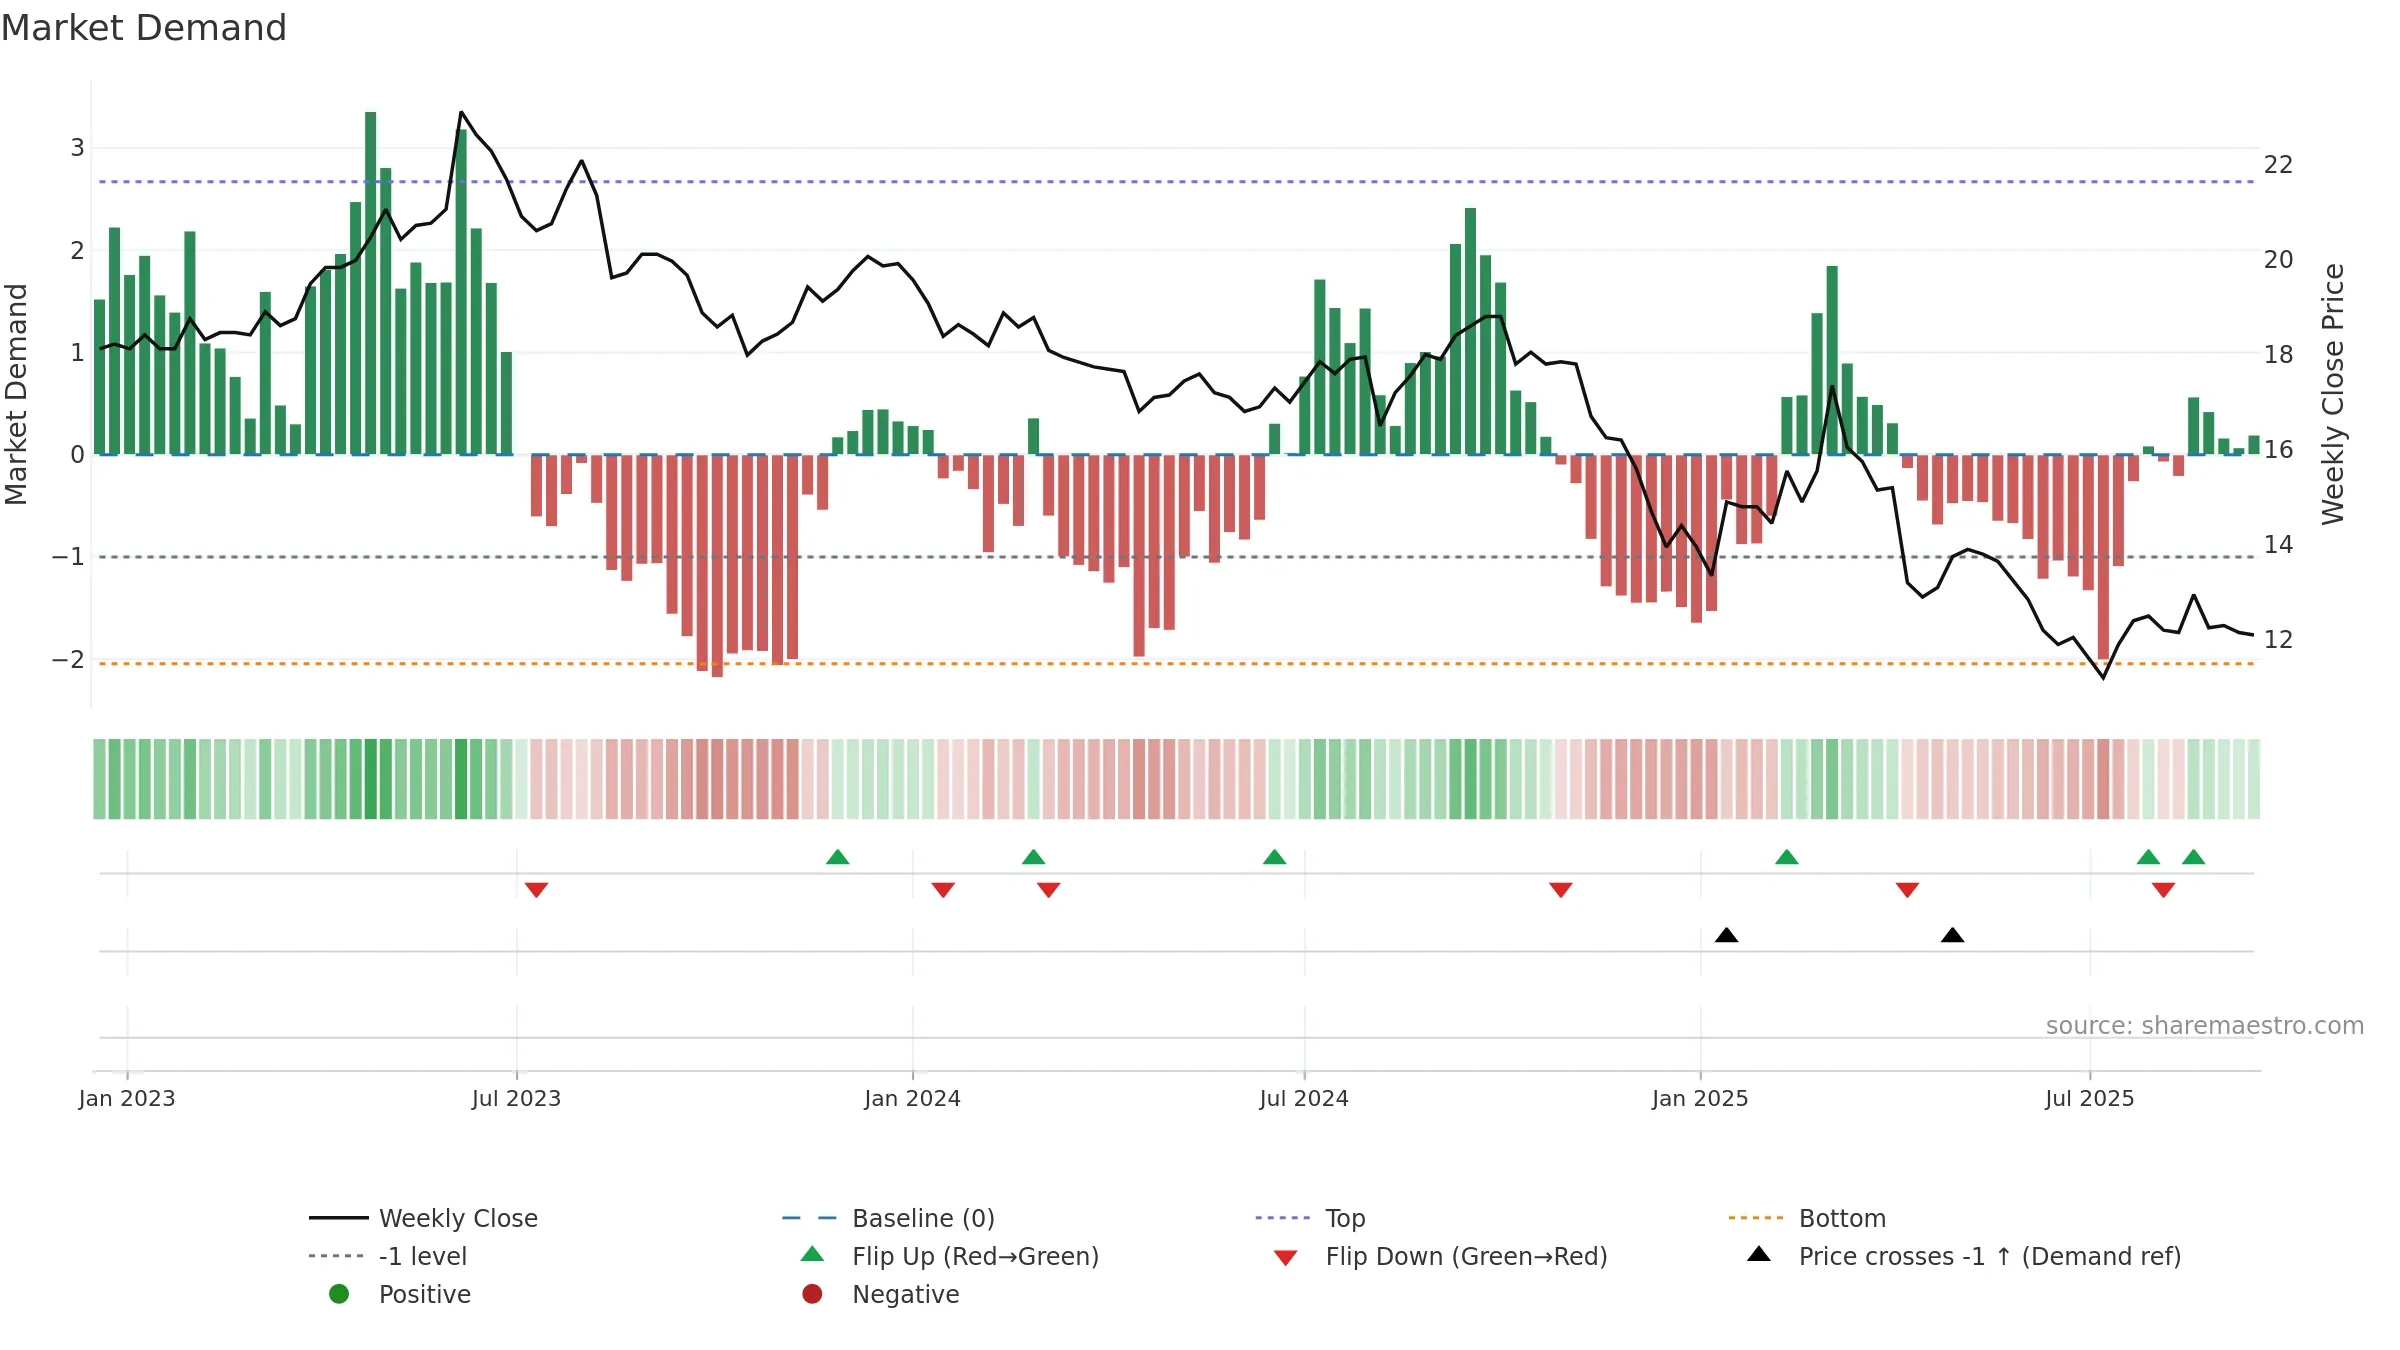Click the Jul 2025 axis label
Image resolution: width=2400 pixels, height=1350 pixels.
tap(2090, 1098)
